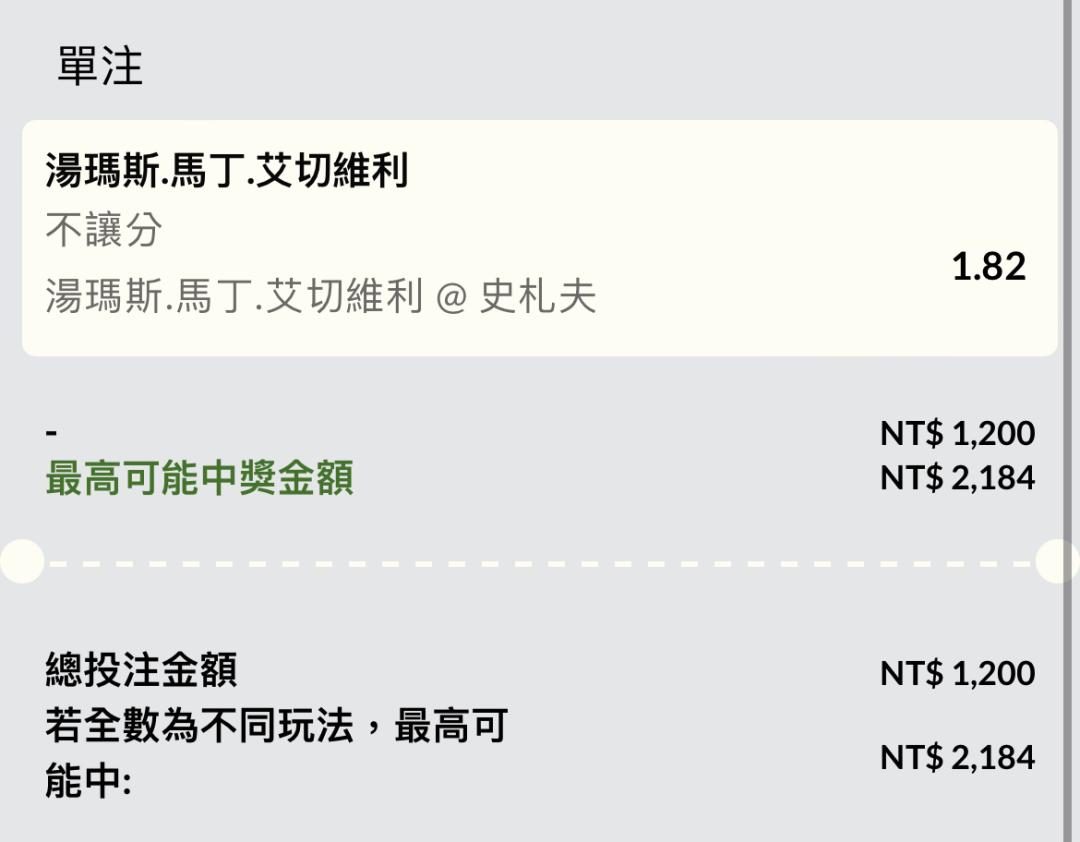Click the 單注 section heading
This screenshot has width=1080, height=842.
100,67
